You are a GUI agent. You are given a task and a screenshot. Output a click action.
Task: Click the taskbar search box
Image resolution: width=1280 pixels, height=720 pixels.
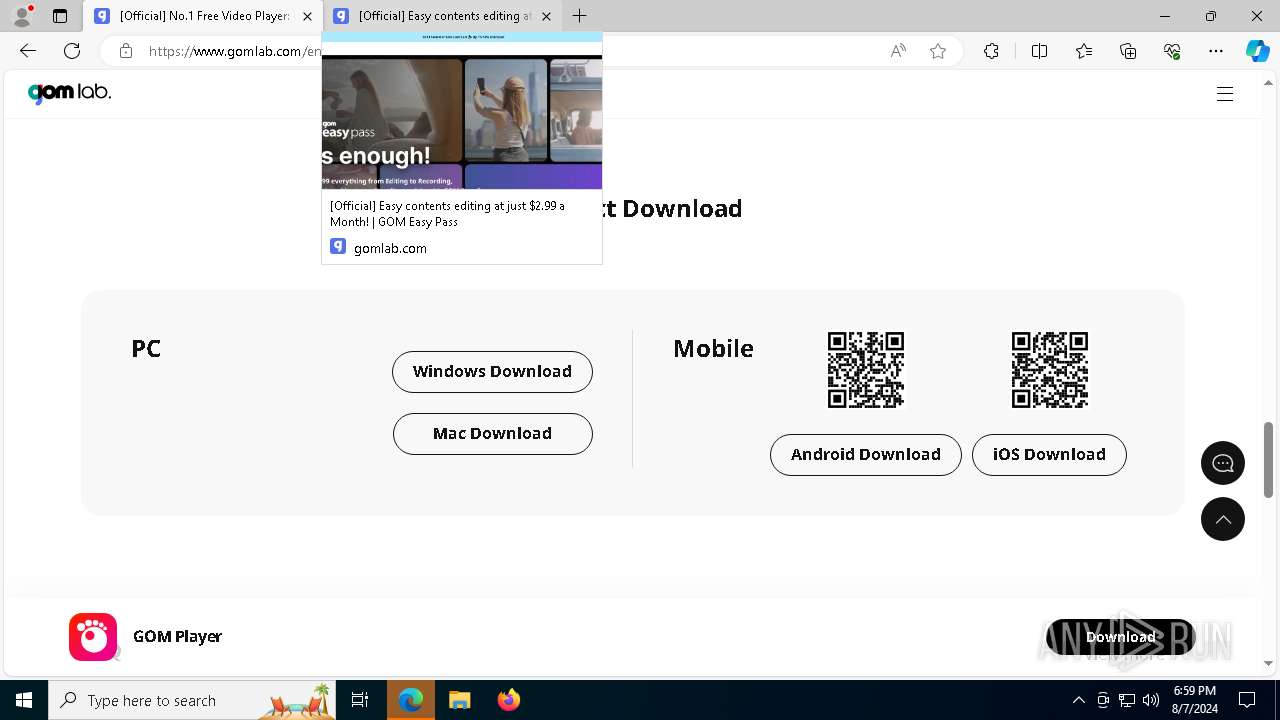tap(193, 700)
